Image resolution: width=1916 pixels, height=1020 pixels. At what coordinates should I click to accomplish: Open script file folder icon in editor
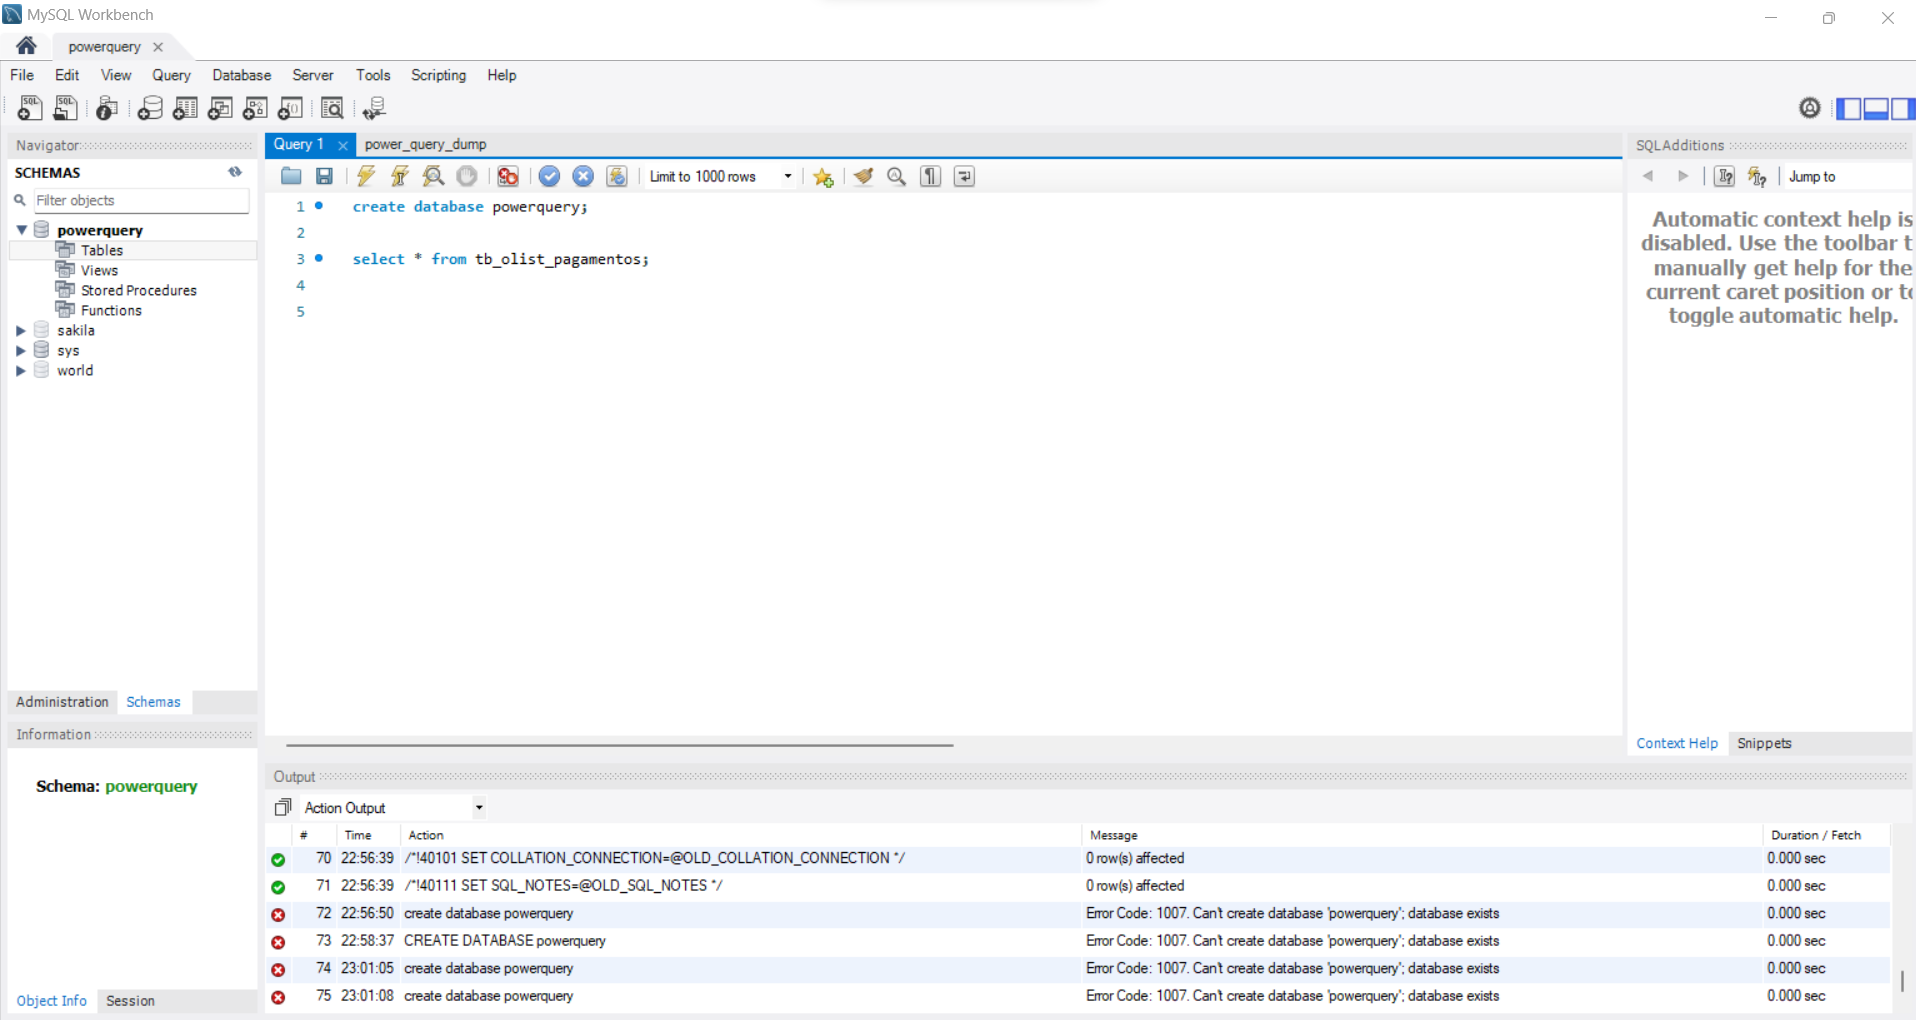tap(291, 176)
